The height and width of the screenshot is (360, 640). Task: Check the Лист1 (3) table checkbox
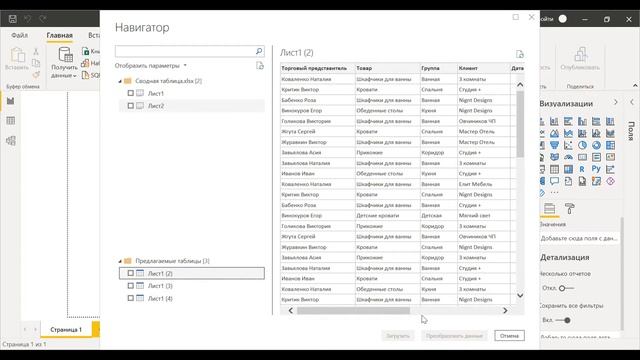[131, 286]
